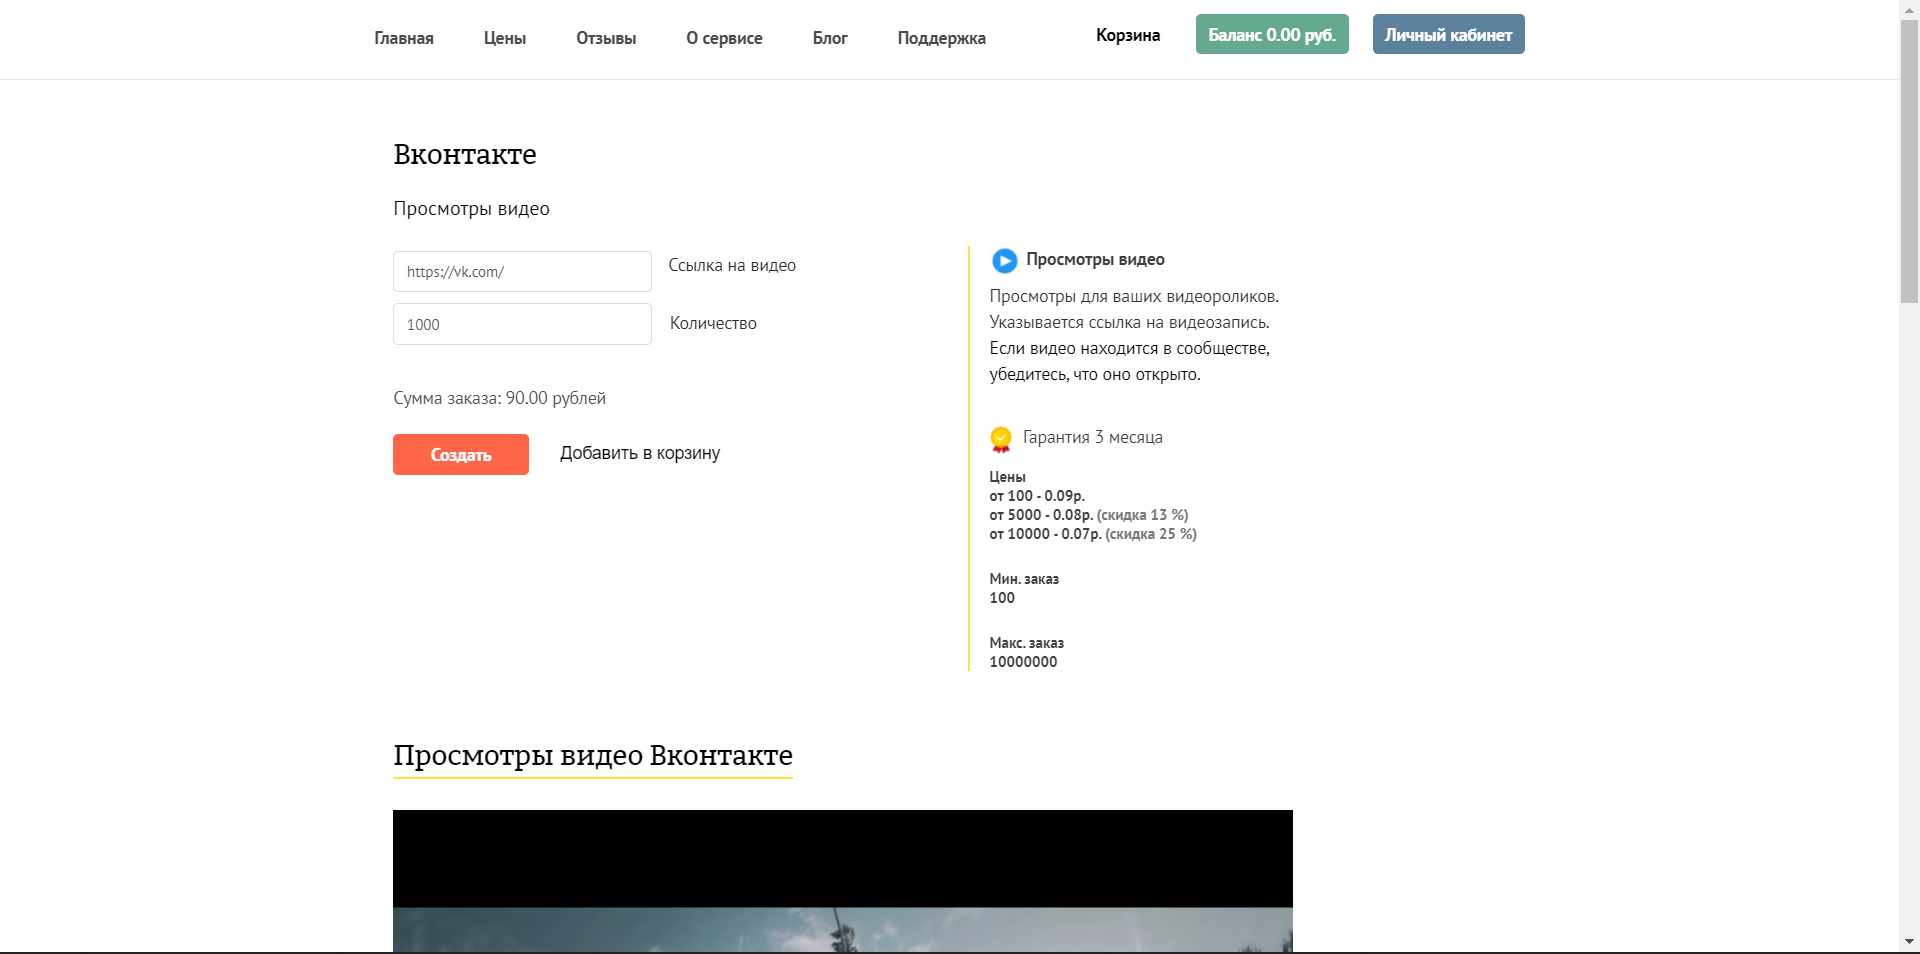
Task: Open the О сервисе page
Action: pos(724,38)
